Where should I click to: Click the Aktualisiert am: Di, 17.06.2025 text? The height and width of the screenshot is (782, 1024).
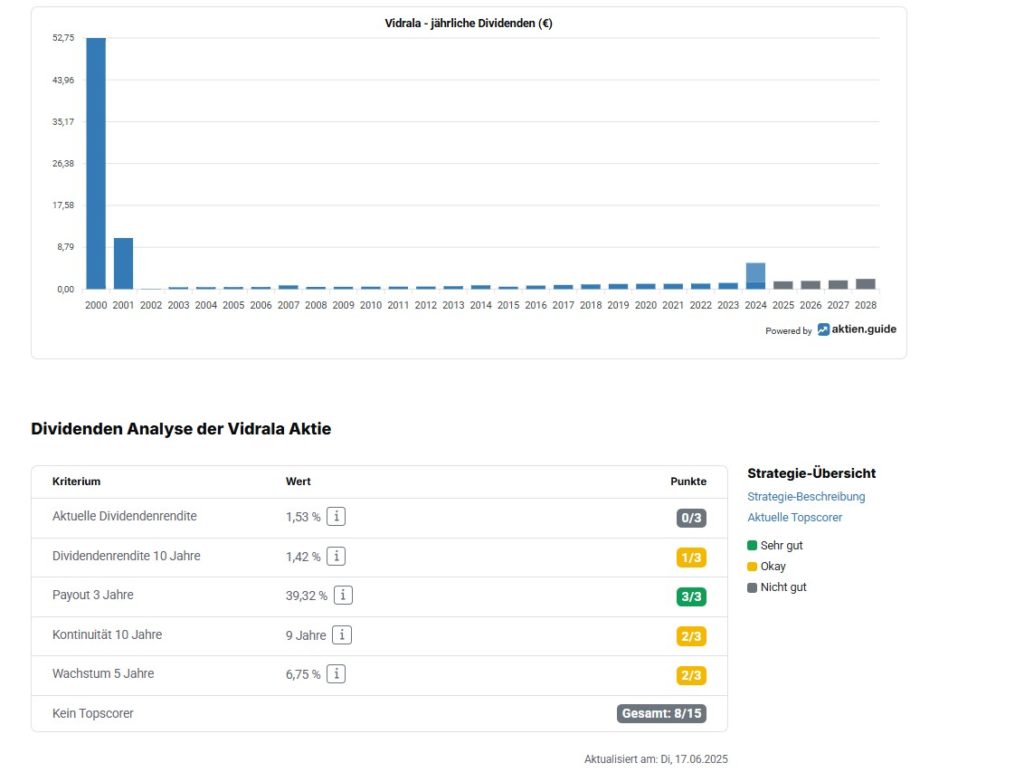(656, 759)
